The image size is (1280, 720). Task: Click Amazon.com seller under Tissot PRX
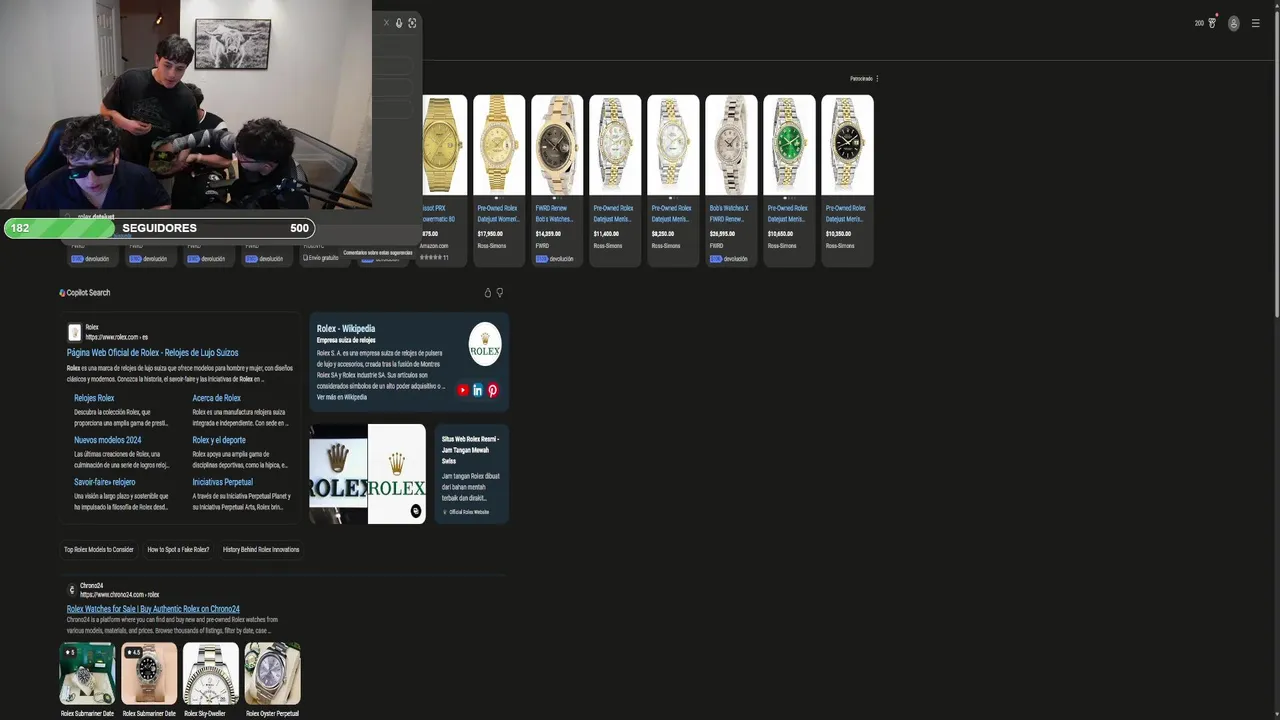click(434, 246)
